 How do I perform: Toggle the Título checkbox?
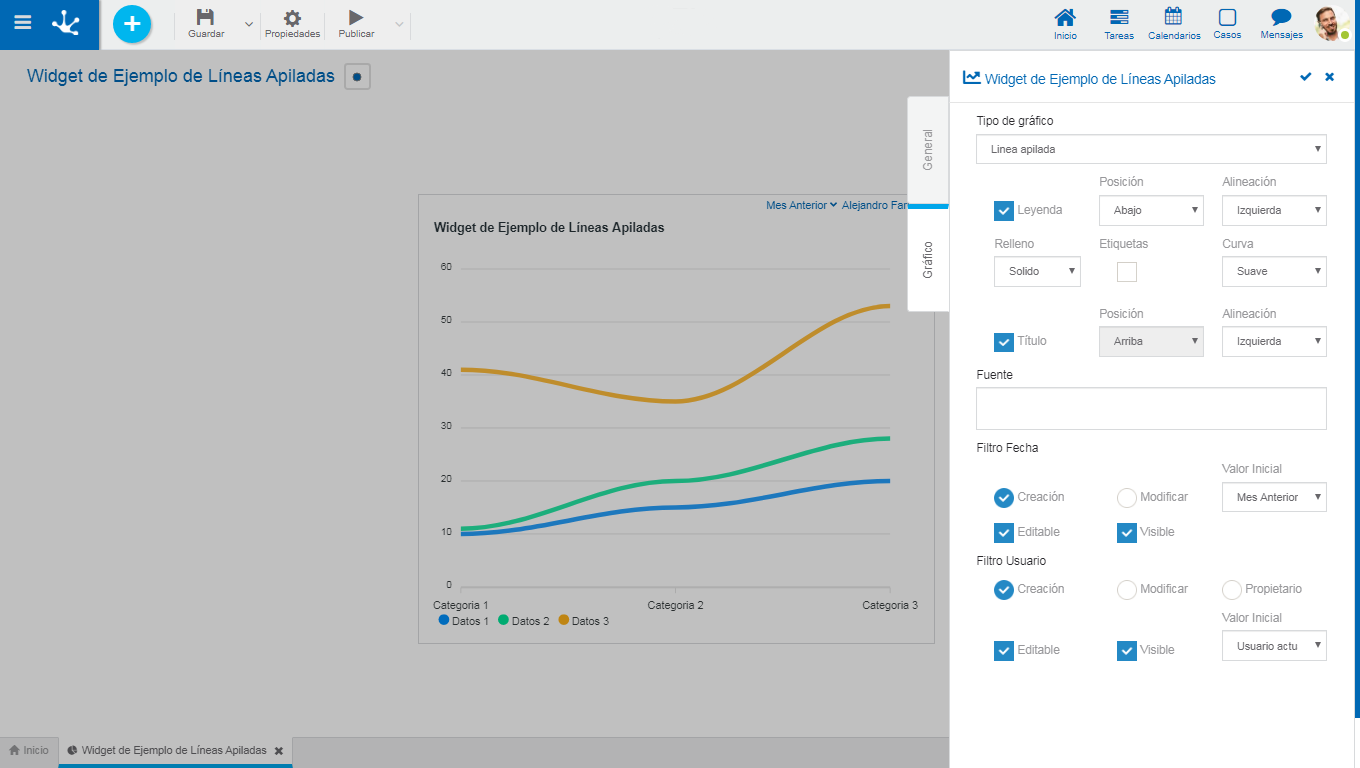click(1004, 342)
